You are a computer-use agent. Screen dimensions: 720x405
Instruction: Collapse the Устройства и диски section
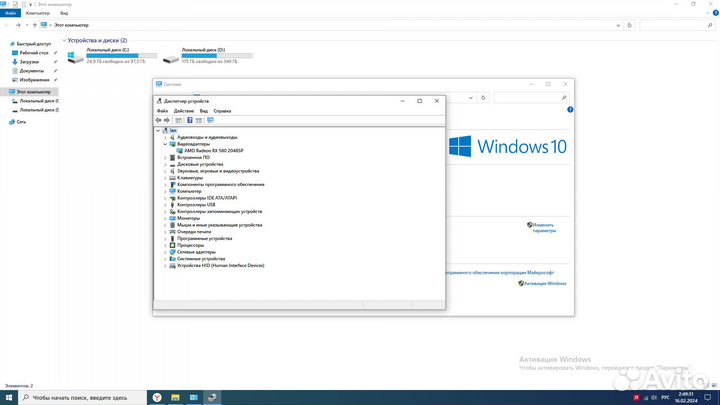pyautogui.click(x=64, y=40)
